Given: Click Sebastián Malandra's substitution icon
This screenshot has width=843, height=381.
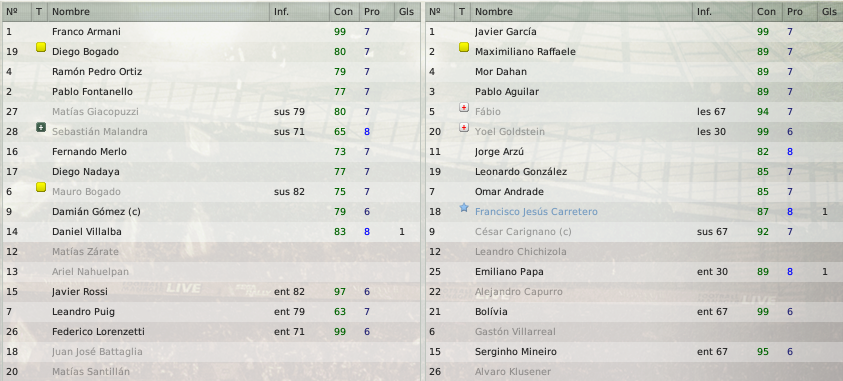Looking at the screenshot, I should click(41, 127).
